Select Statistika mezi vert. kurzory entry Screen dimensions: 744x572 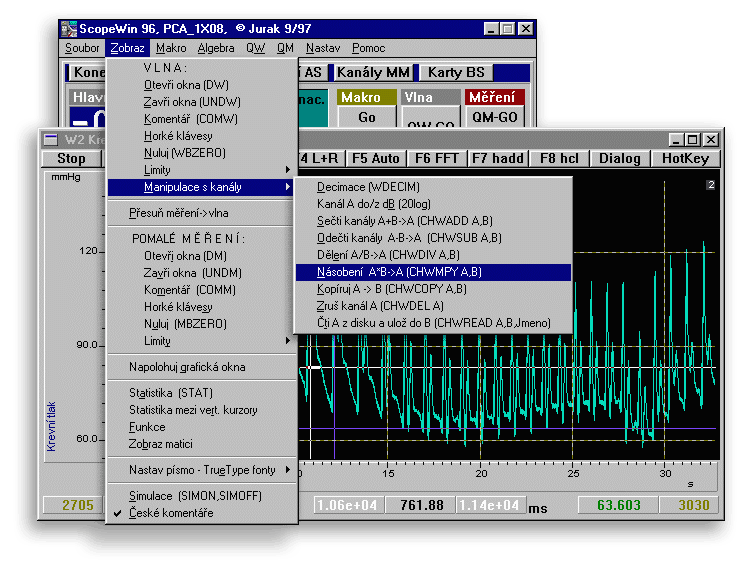tap(202, 410)
